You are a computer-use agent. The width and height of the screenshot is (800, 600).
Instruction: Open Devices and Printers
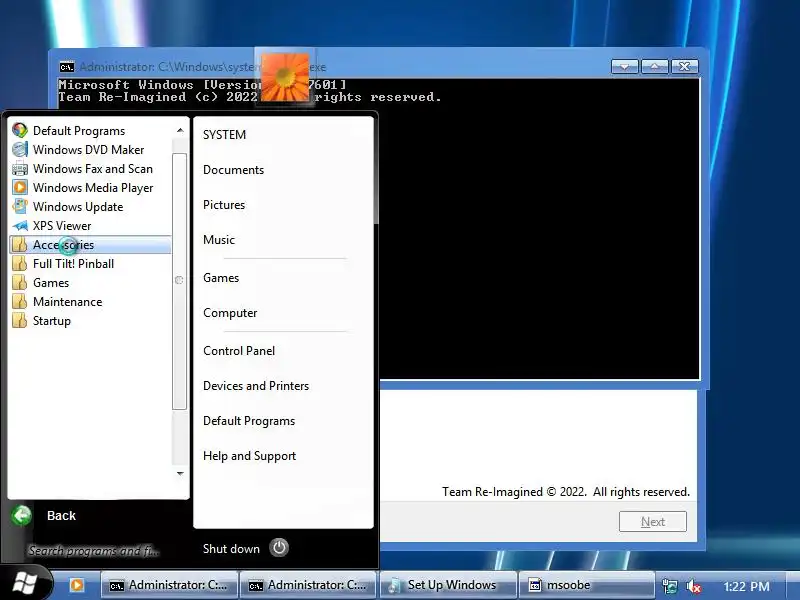[x=256, y=386]
